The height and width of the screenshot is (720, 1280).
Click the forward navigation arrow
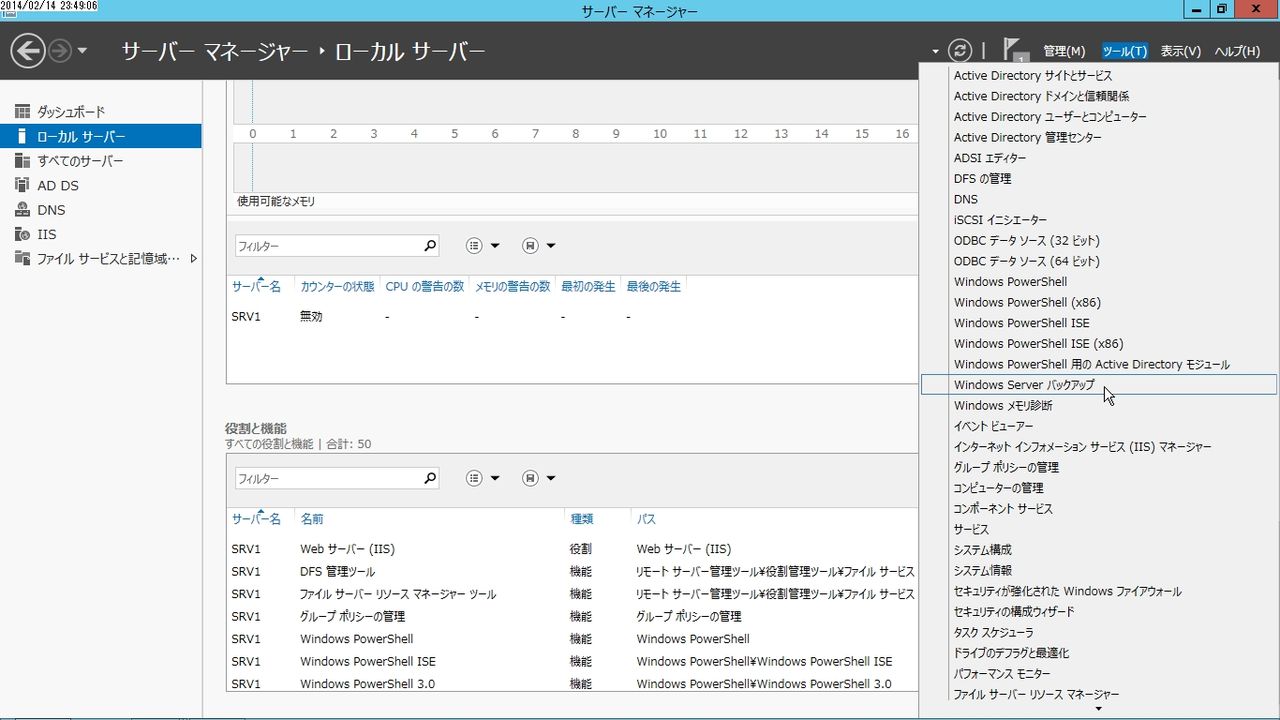click(x=60, y=50)
